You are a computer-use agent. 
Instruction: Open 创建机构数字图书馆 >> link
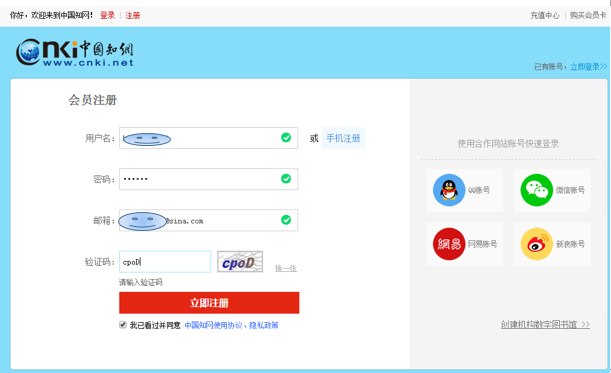pyautogui.click(x=545, y=324)
